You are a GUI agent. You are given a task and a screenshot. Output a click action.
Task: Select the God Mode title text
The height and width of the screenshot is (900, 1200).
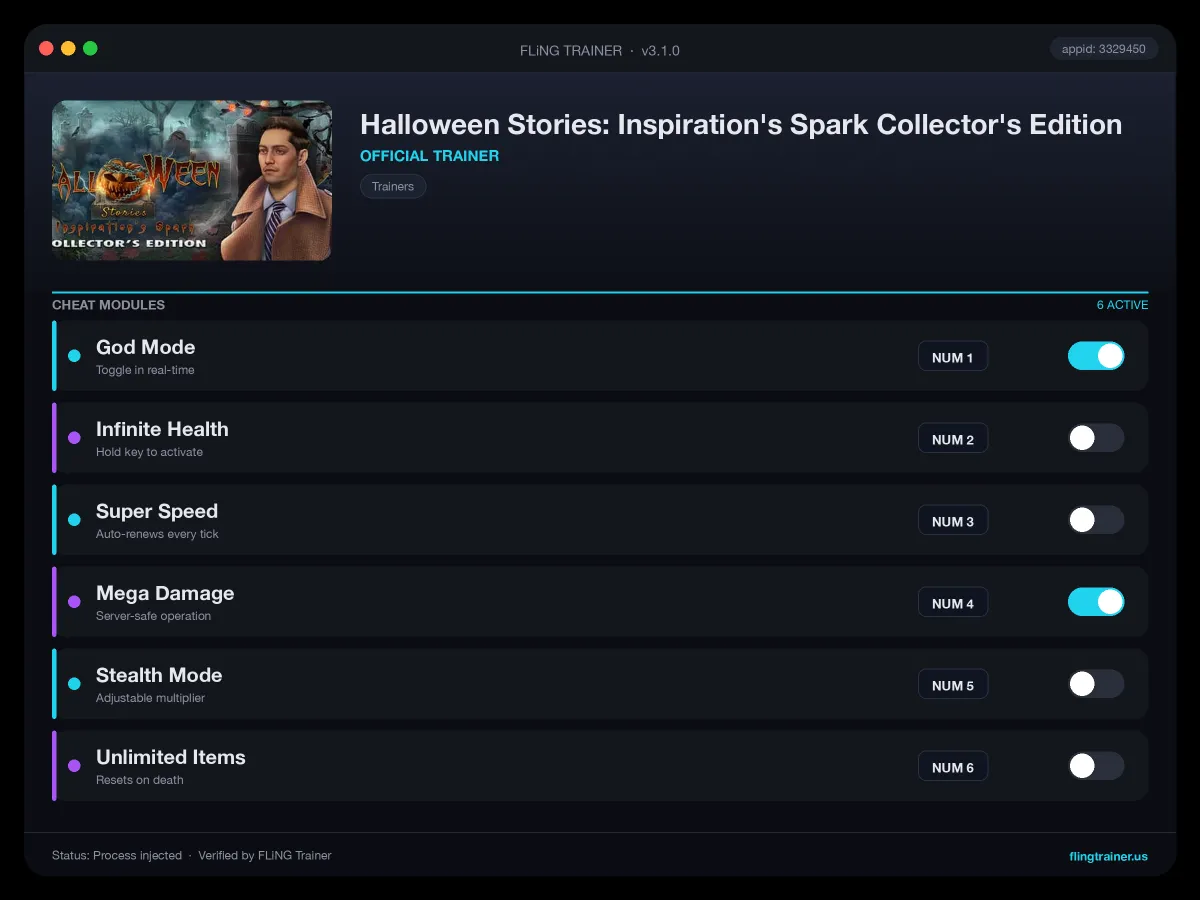(145, 347)
